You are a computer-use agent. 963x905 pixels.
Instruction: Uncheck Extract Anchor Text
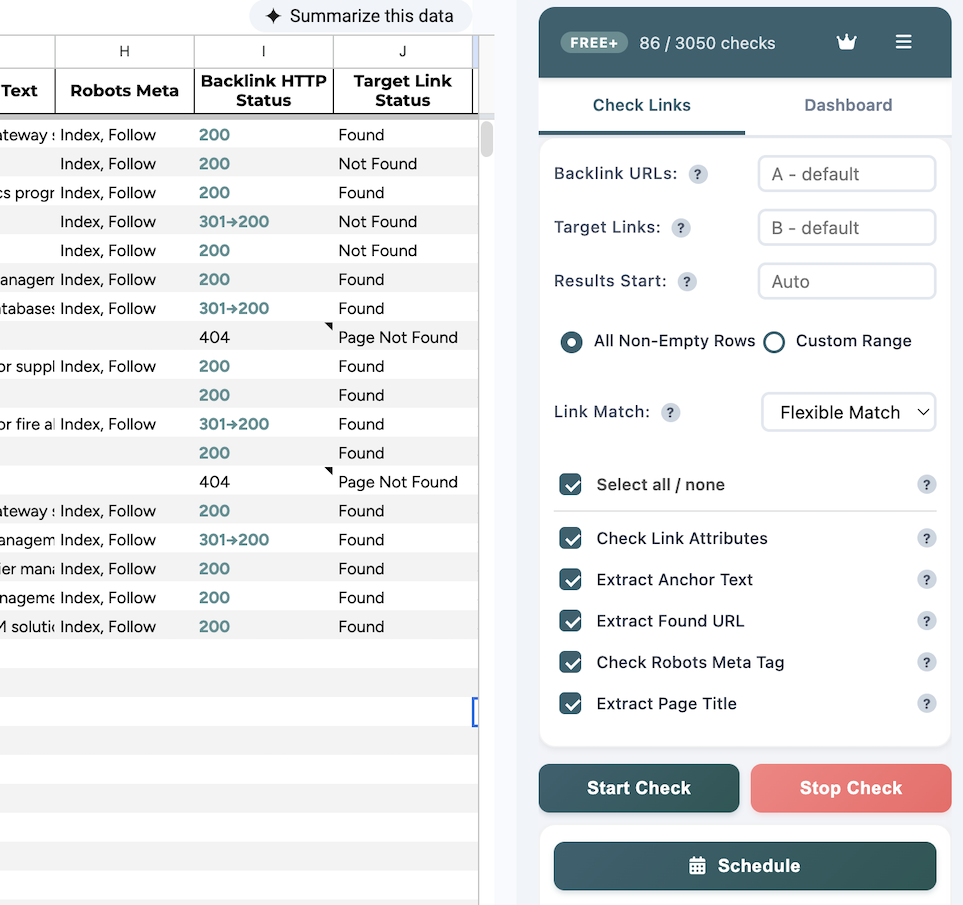pos(571,580)
